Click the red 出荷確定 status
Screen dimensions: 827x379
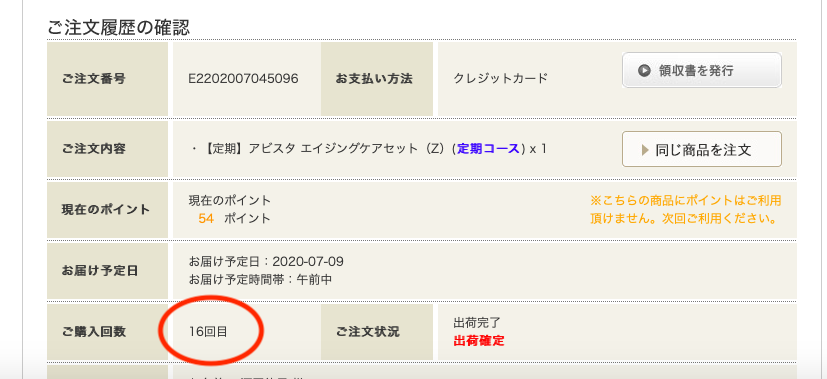click(x=479, y=341)
